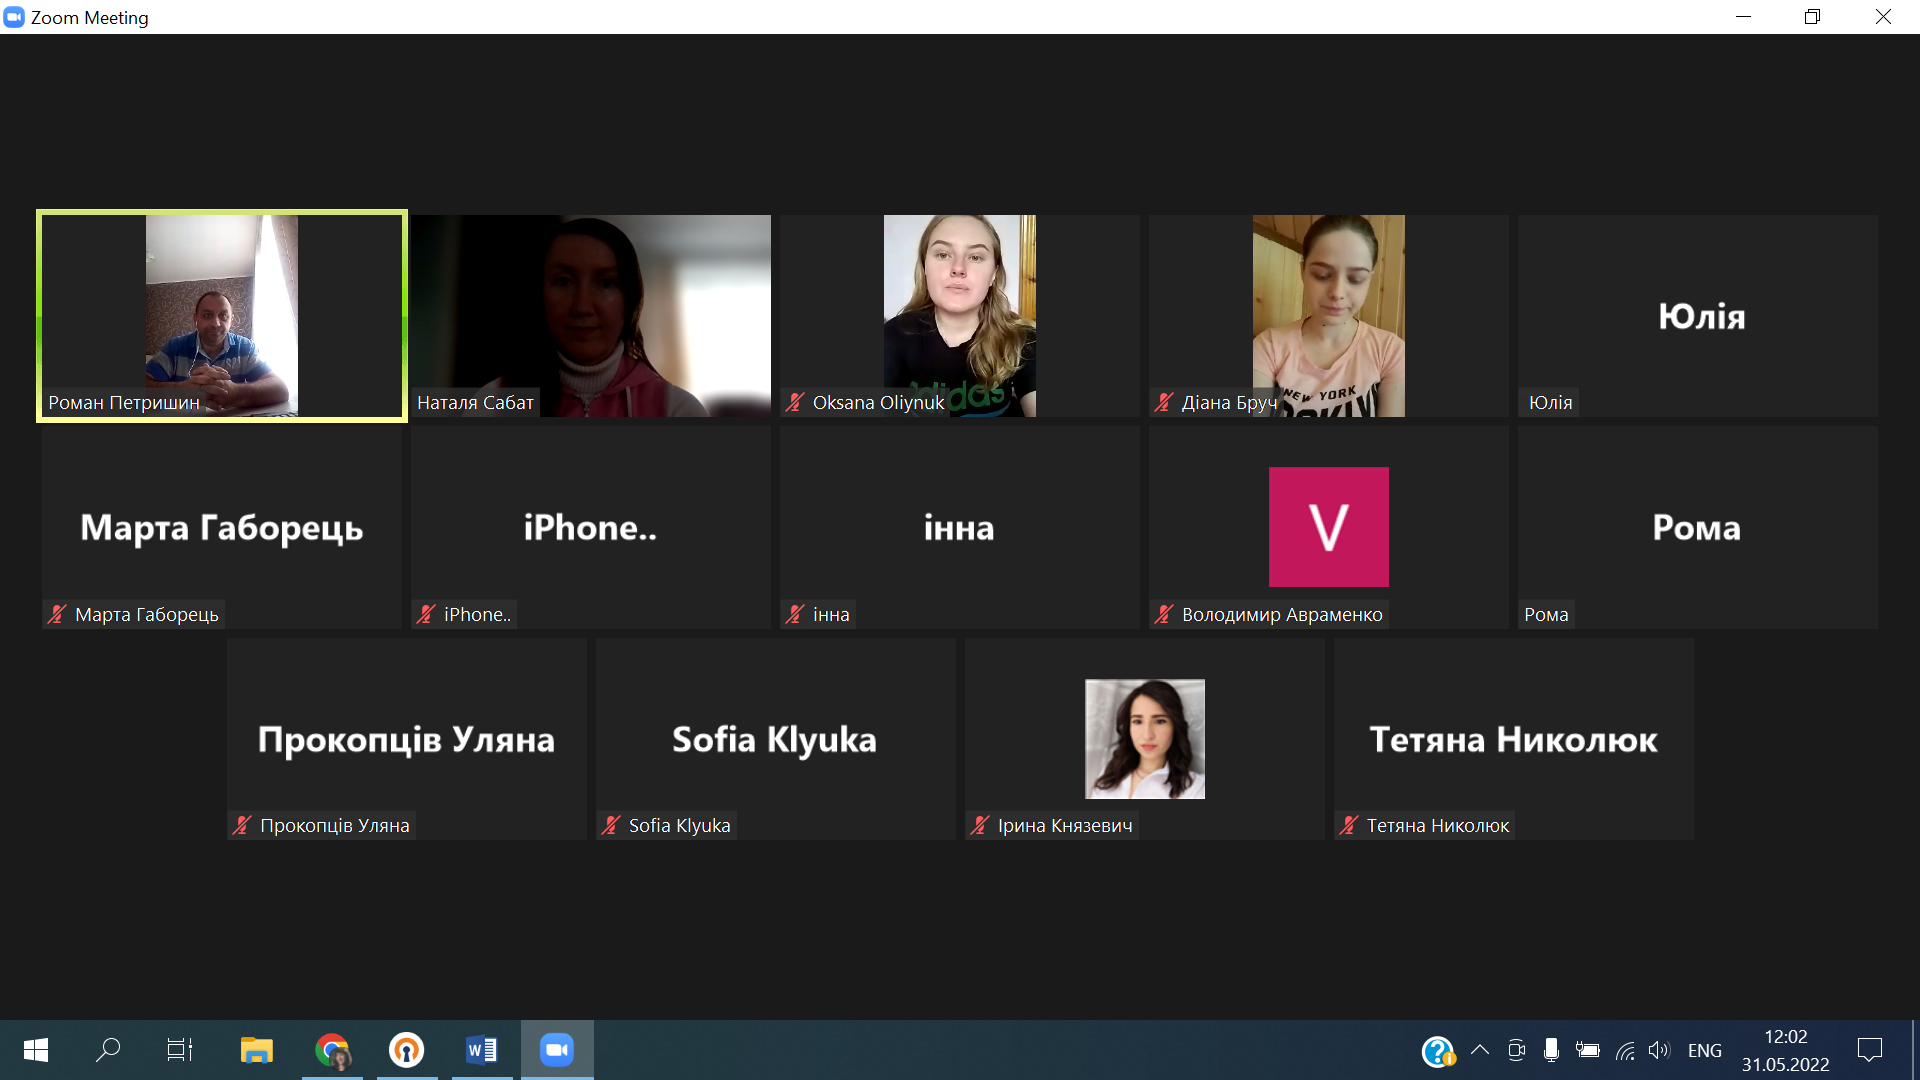Click Oksana Oliynuk's muted microphone icon
The height and width of the screenshot is (1080, 1920).
tap(795, 403)
